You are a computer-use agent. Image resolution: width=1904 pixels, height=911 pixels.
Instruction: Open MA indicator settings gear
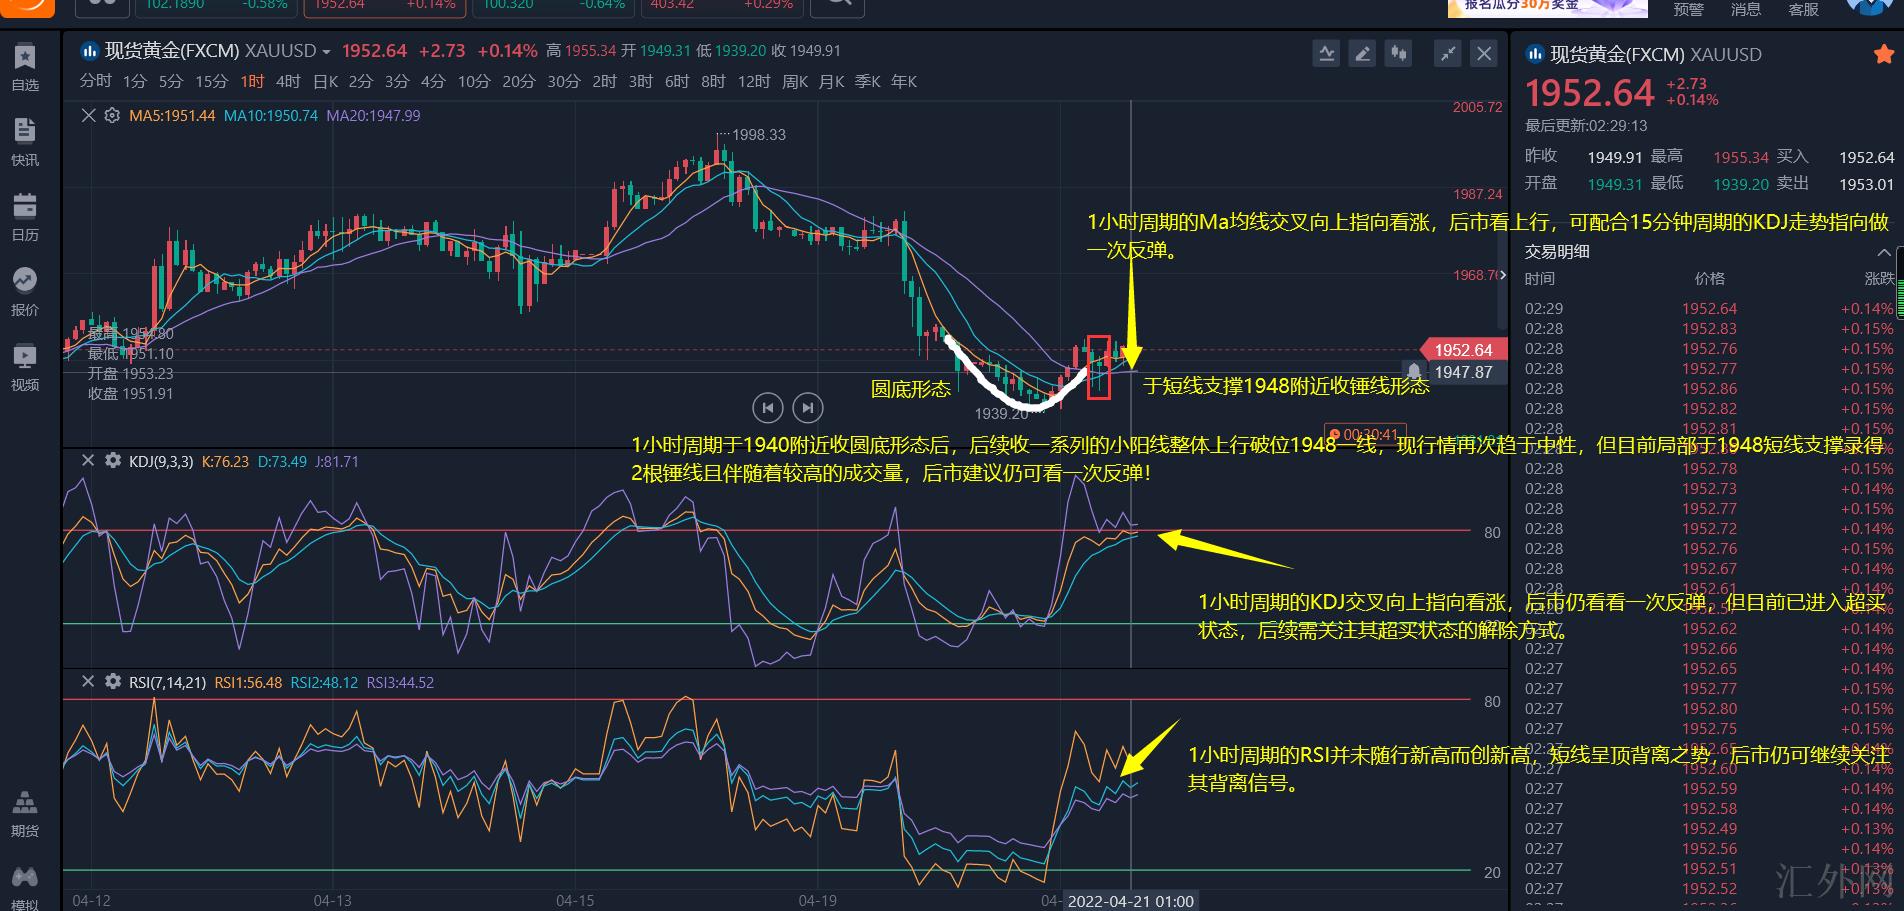pos(112,116)
